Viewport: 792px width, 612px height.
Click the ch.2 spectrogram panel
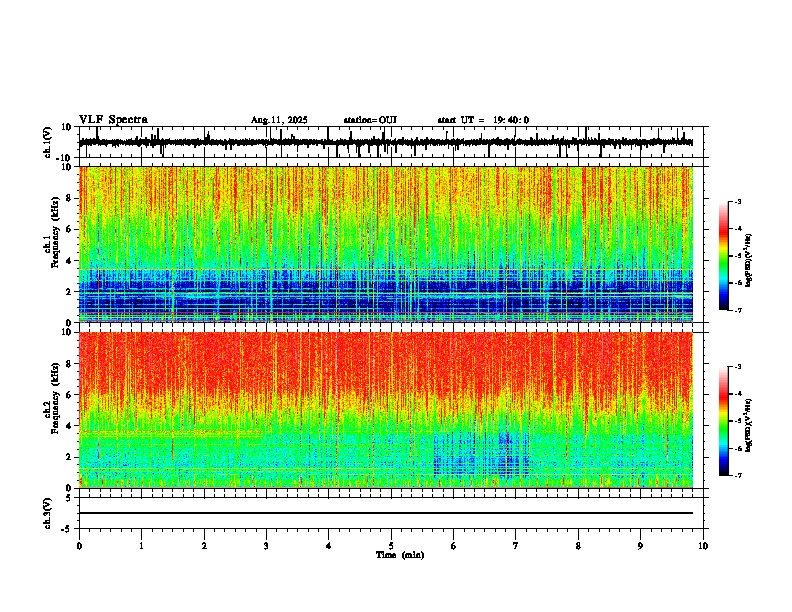click(386, 410)
